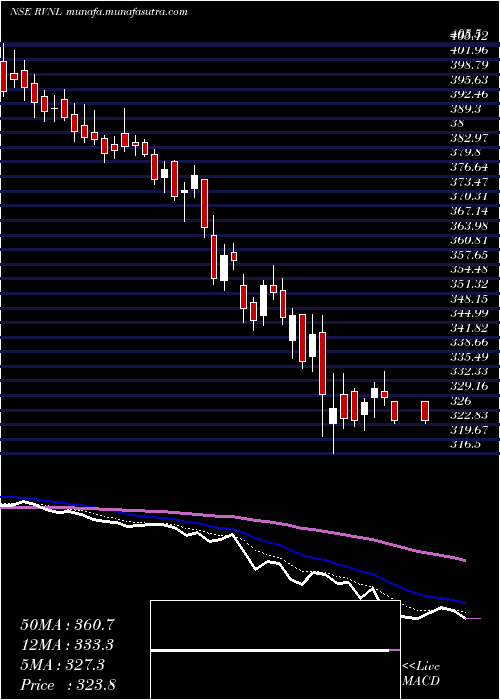The image size is (500, 700).
Task: Click the 354.48 price axis label
Action: click(468, 269)
